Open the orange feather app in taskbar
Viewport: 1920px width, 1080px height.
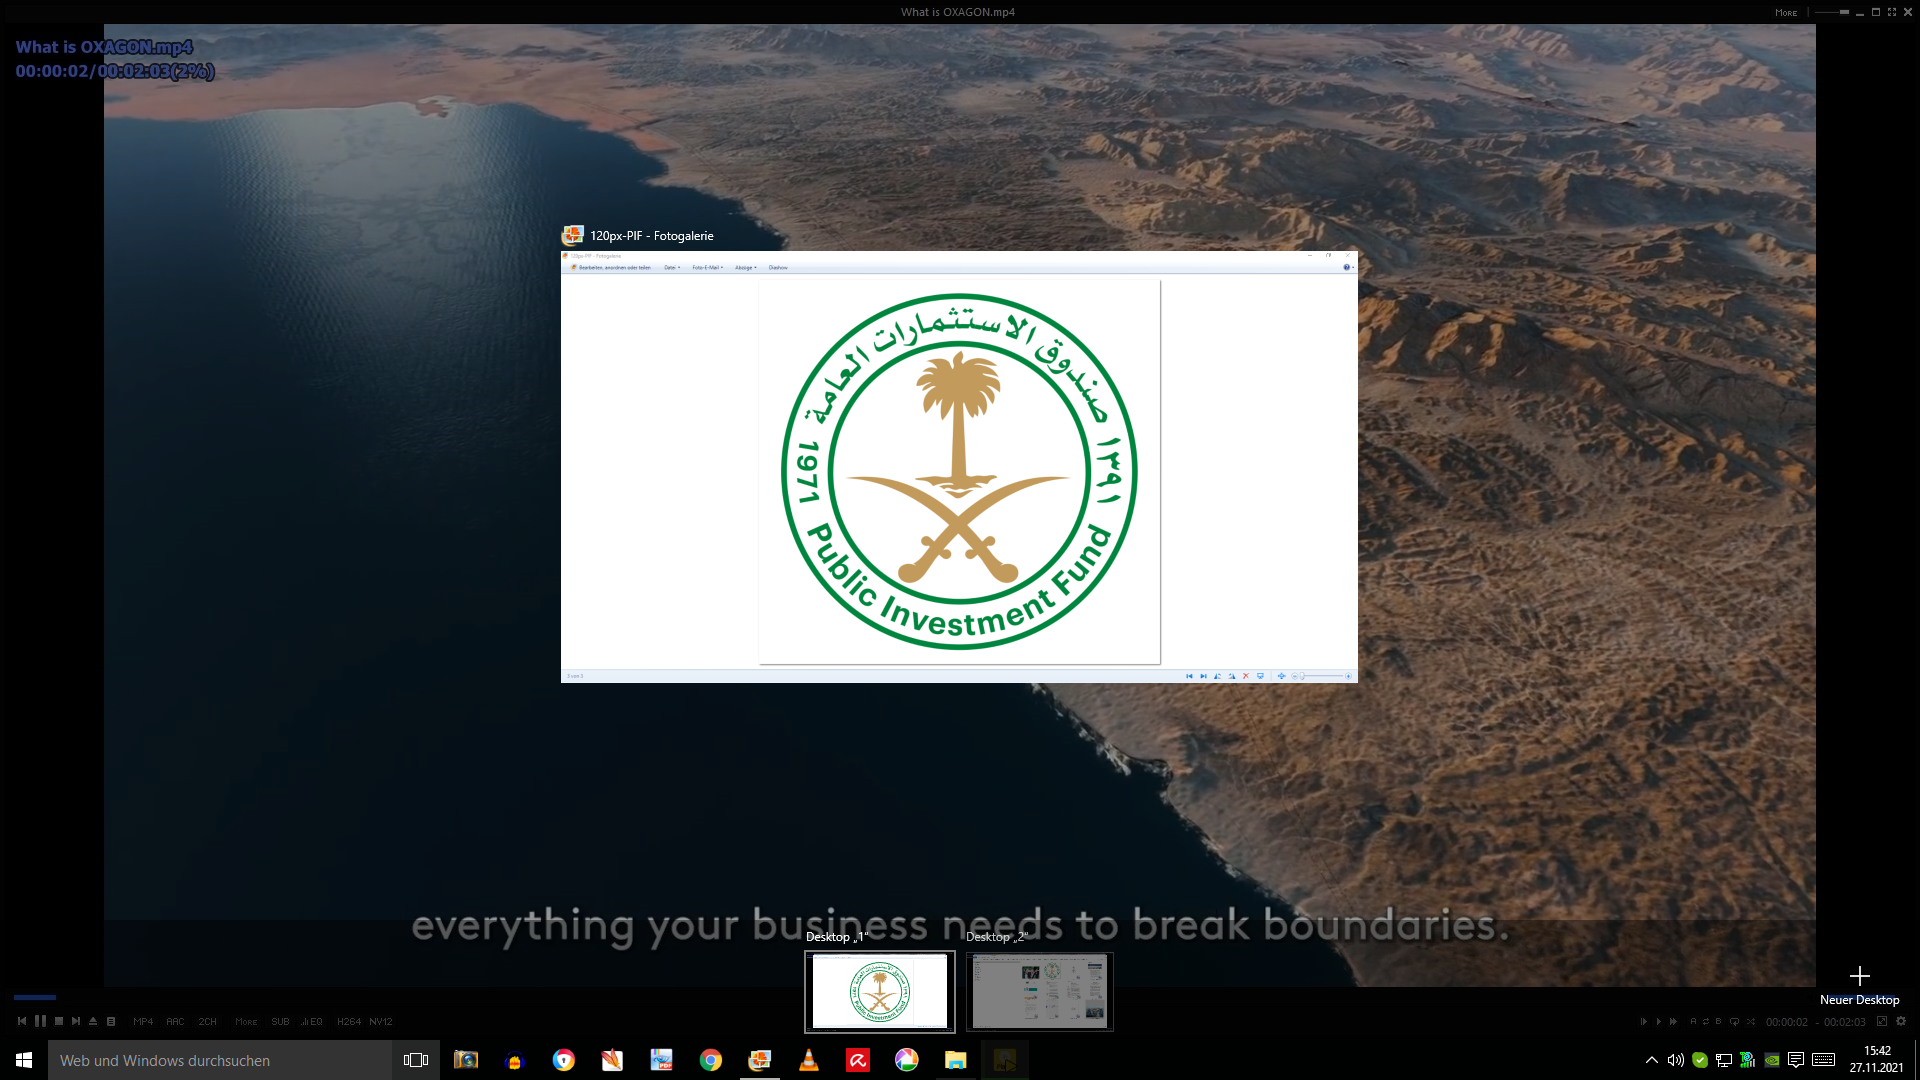coord(613,1060)
